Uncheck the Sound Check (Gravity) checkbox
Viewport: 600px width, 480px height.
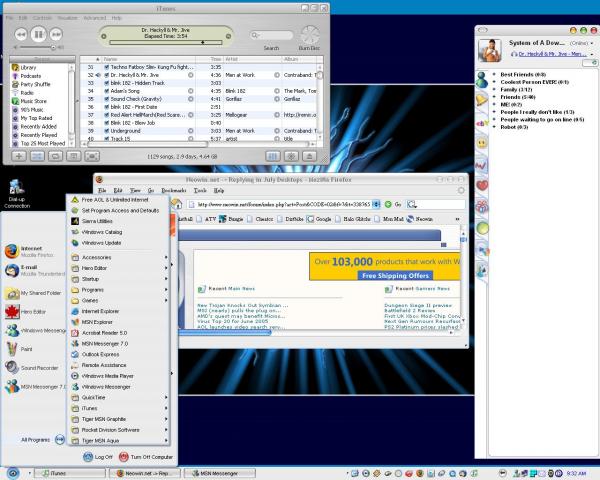tap(107, 99)
